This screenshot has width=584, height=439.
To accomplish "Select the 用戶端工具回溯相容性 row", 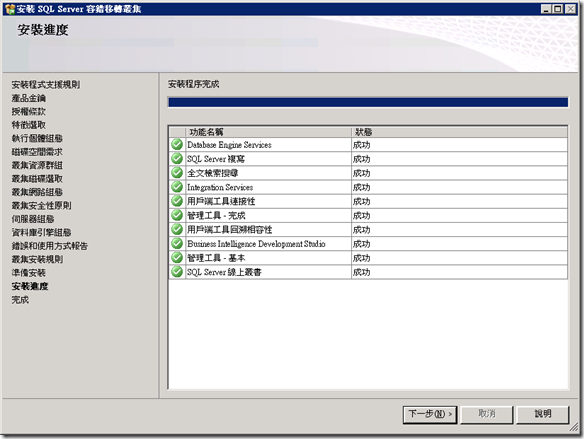I will 368,229.
